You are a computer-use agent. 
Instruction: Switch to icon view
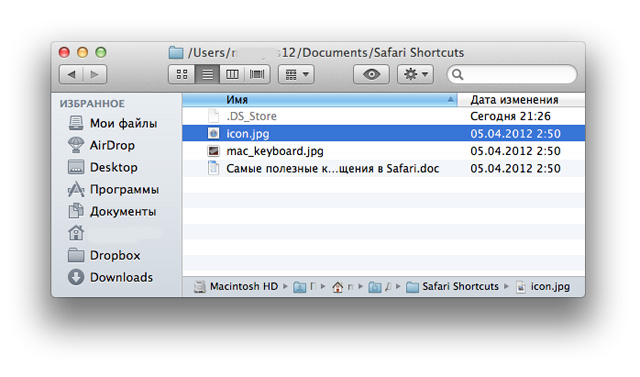click(x=182, y=74)
